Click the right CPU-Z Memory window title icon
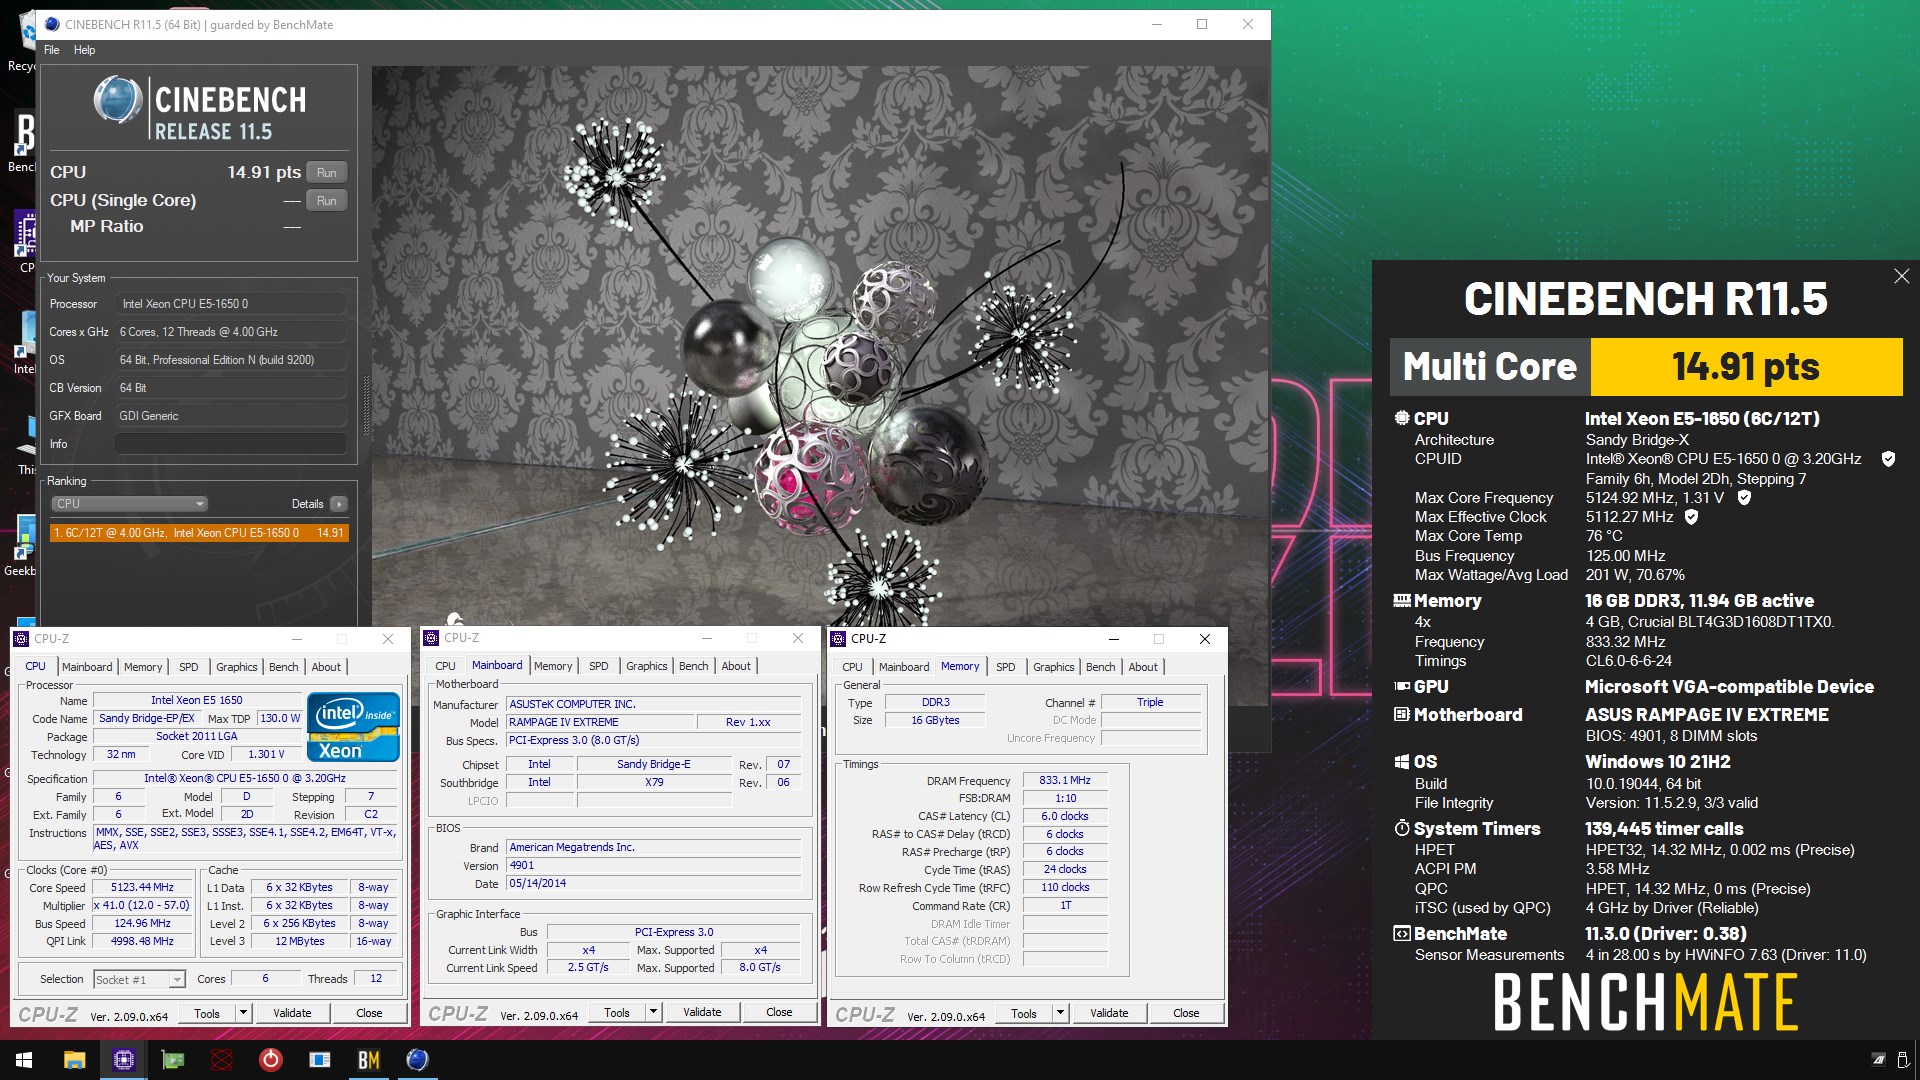The height and width of the screenshot is (1080, 1920). pyautogui.click(x=838, y=639)
